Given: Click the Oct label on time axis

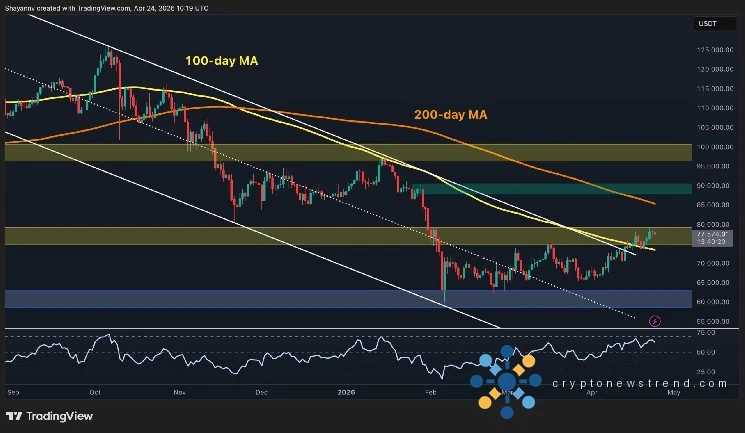Looking at the screenshot, I should (x=96, y=394).
